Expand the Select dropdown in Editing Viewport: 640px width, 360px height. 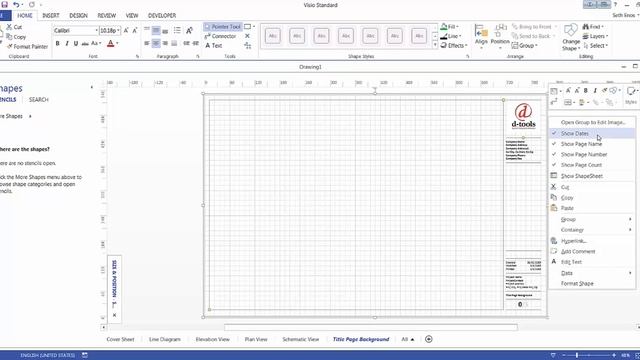click(595, 46)
